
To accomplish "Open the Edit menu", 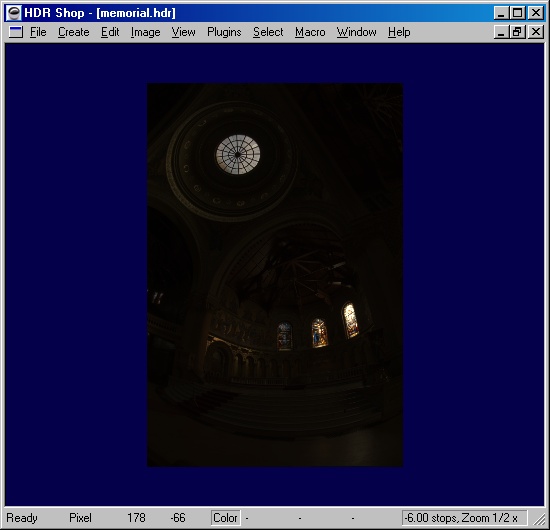I will (x=110, y=32).
